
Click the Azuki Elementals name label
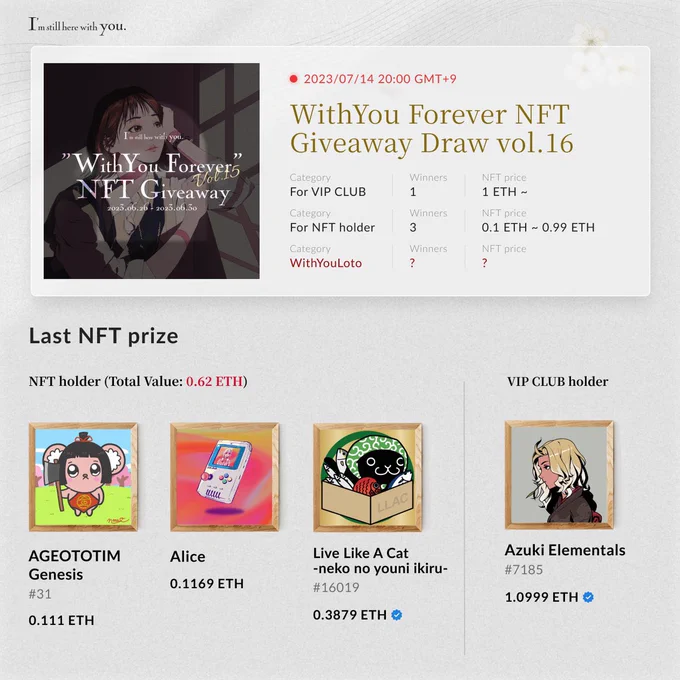565,550
